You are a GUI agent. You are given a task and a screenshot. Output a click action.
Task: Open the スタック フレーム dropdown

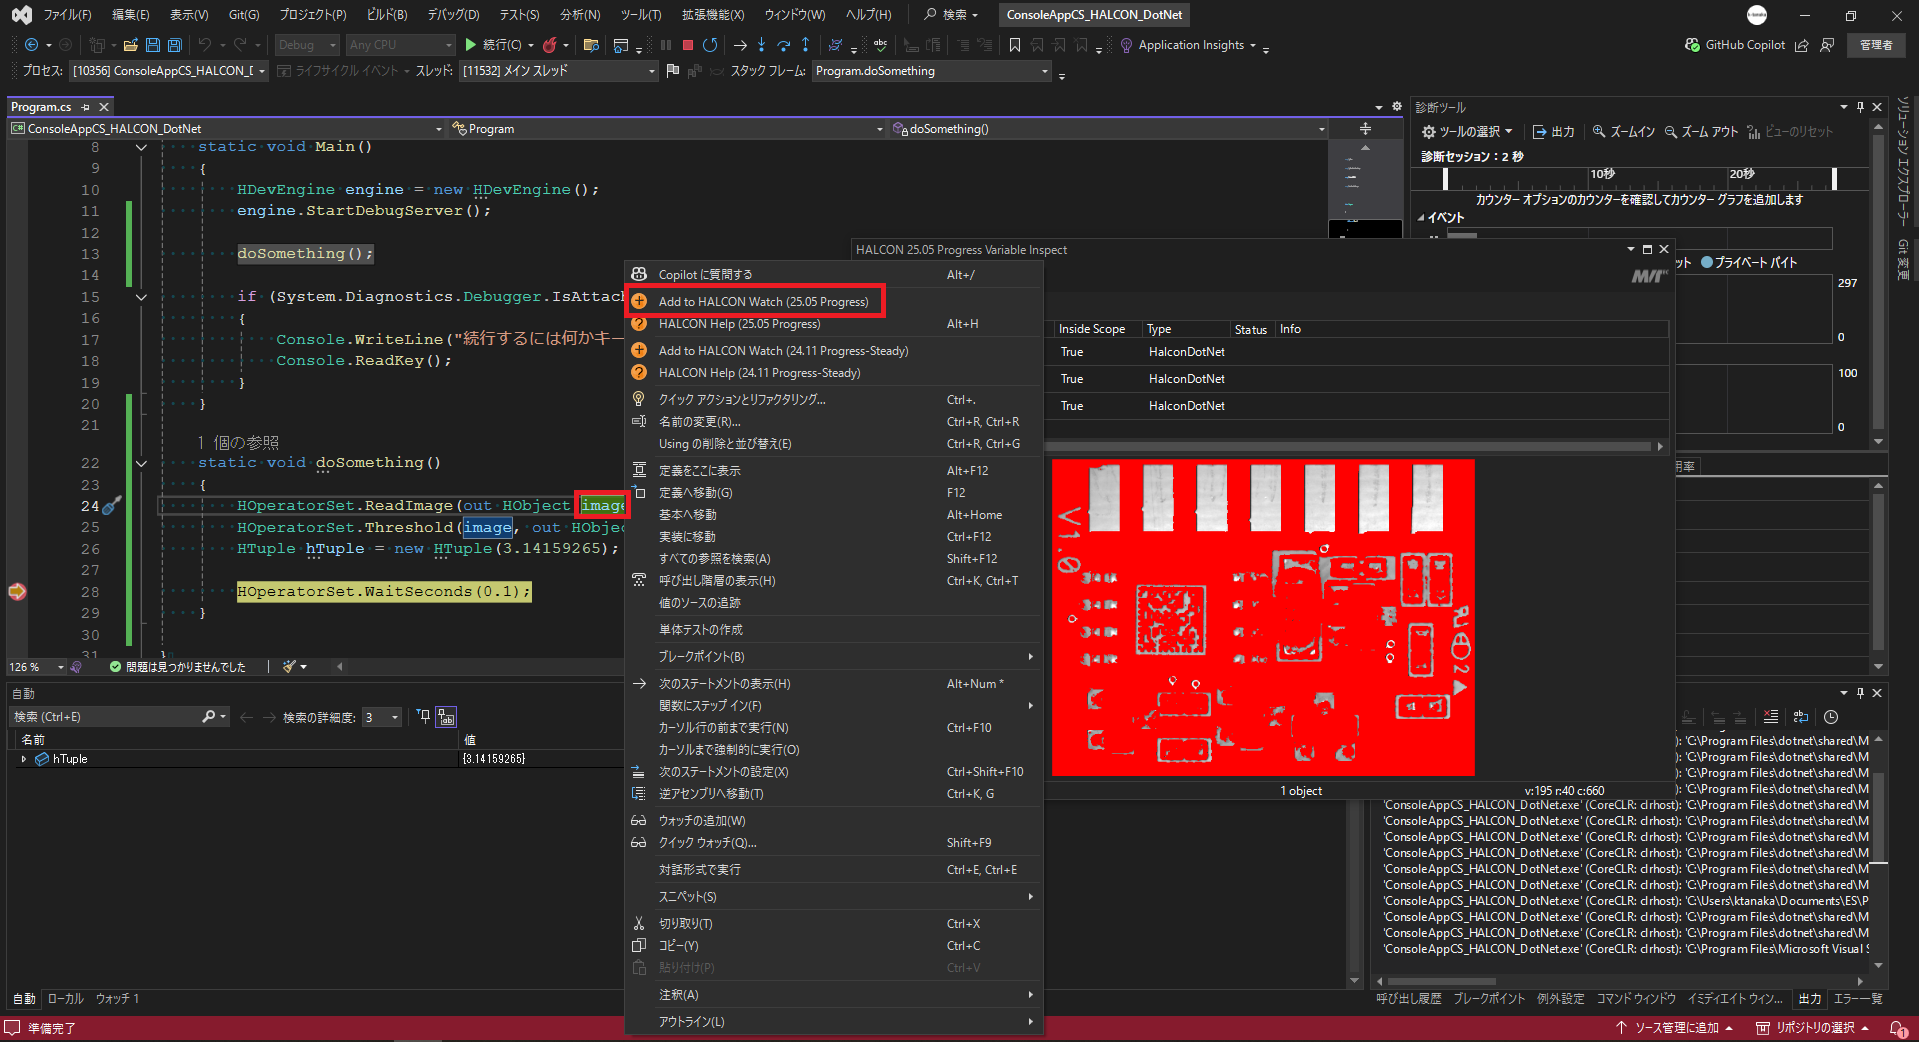point(1045,71)
